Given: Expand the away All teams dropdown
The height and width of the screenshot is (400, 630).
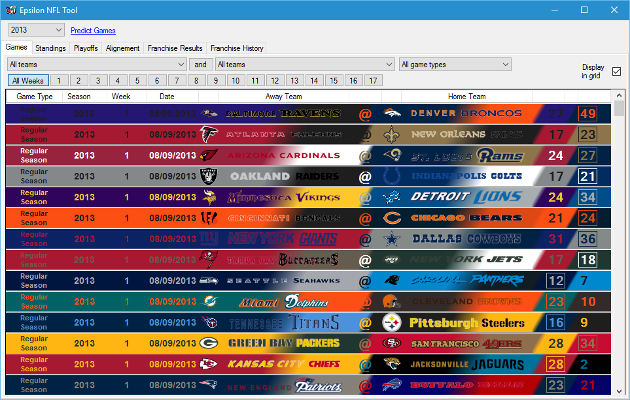Looking at the screenshot, I should coord(97,64).
